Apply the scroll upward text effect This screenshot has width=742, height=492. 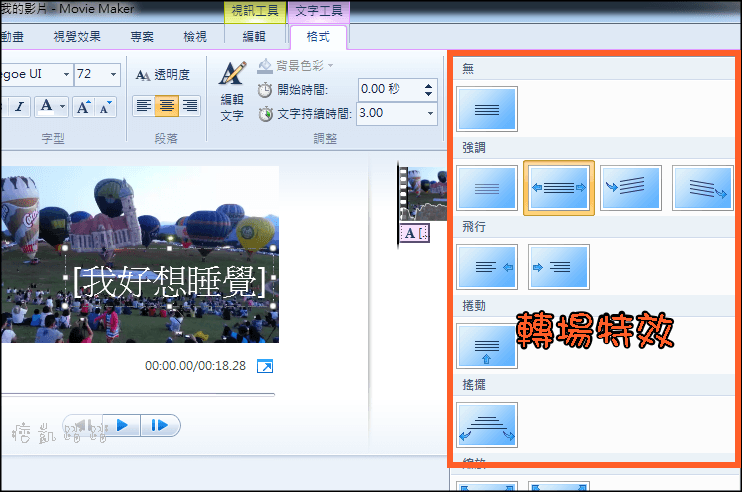tap(487, 346)
